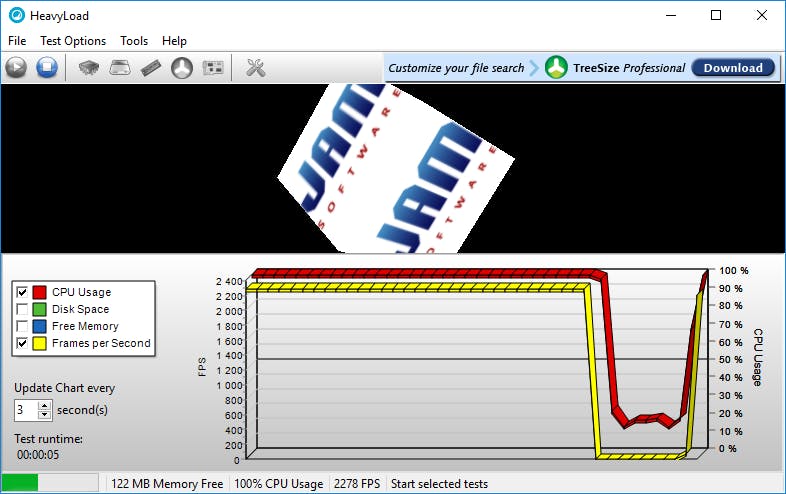Click the Download button for TreeSize
Screen dimensions: 786x494
tap(733, 68)
